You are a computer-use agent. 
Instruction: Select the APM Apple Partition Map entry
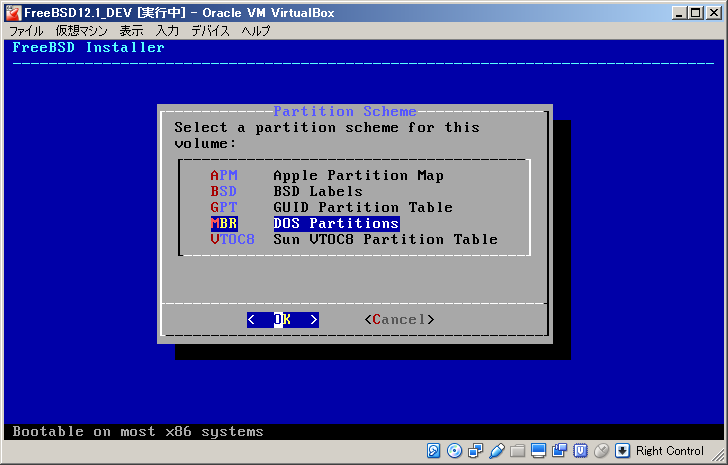(x=327, y=175)
